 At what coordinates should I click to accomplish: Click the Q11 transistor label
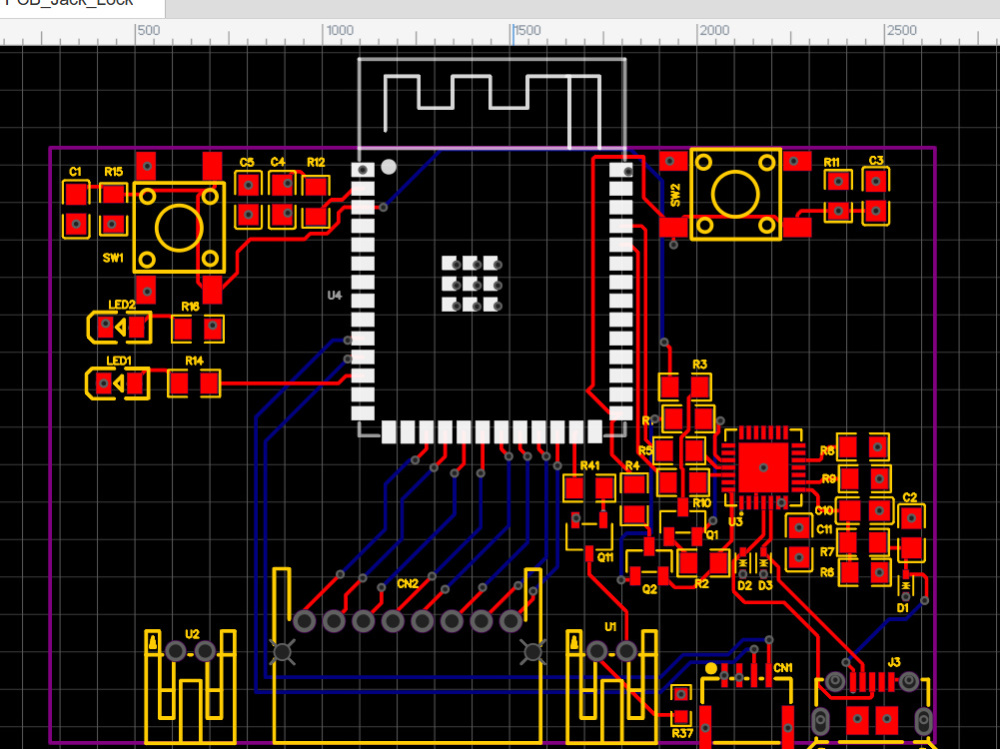pos(605,557)
